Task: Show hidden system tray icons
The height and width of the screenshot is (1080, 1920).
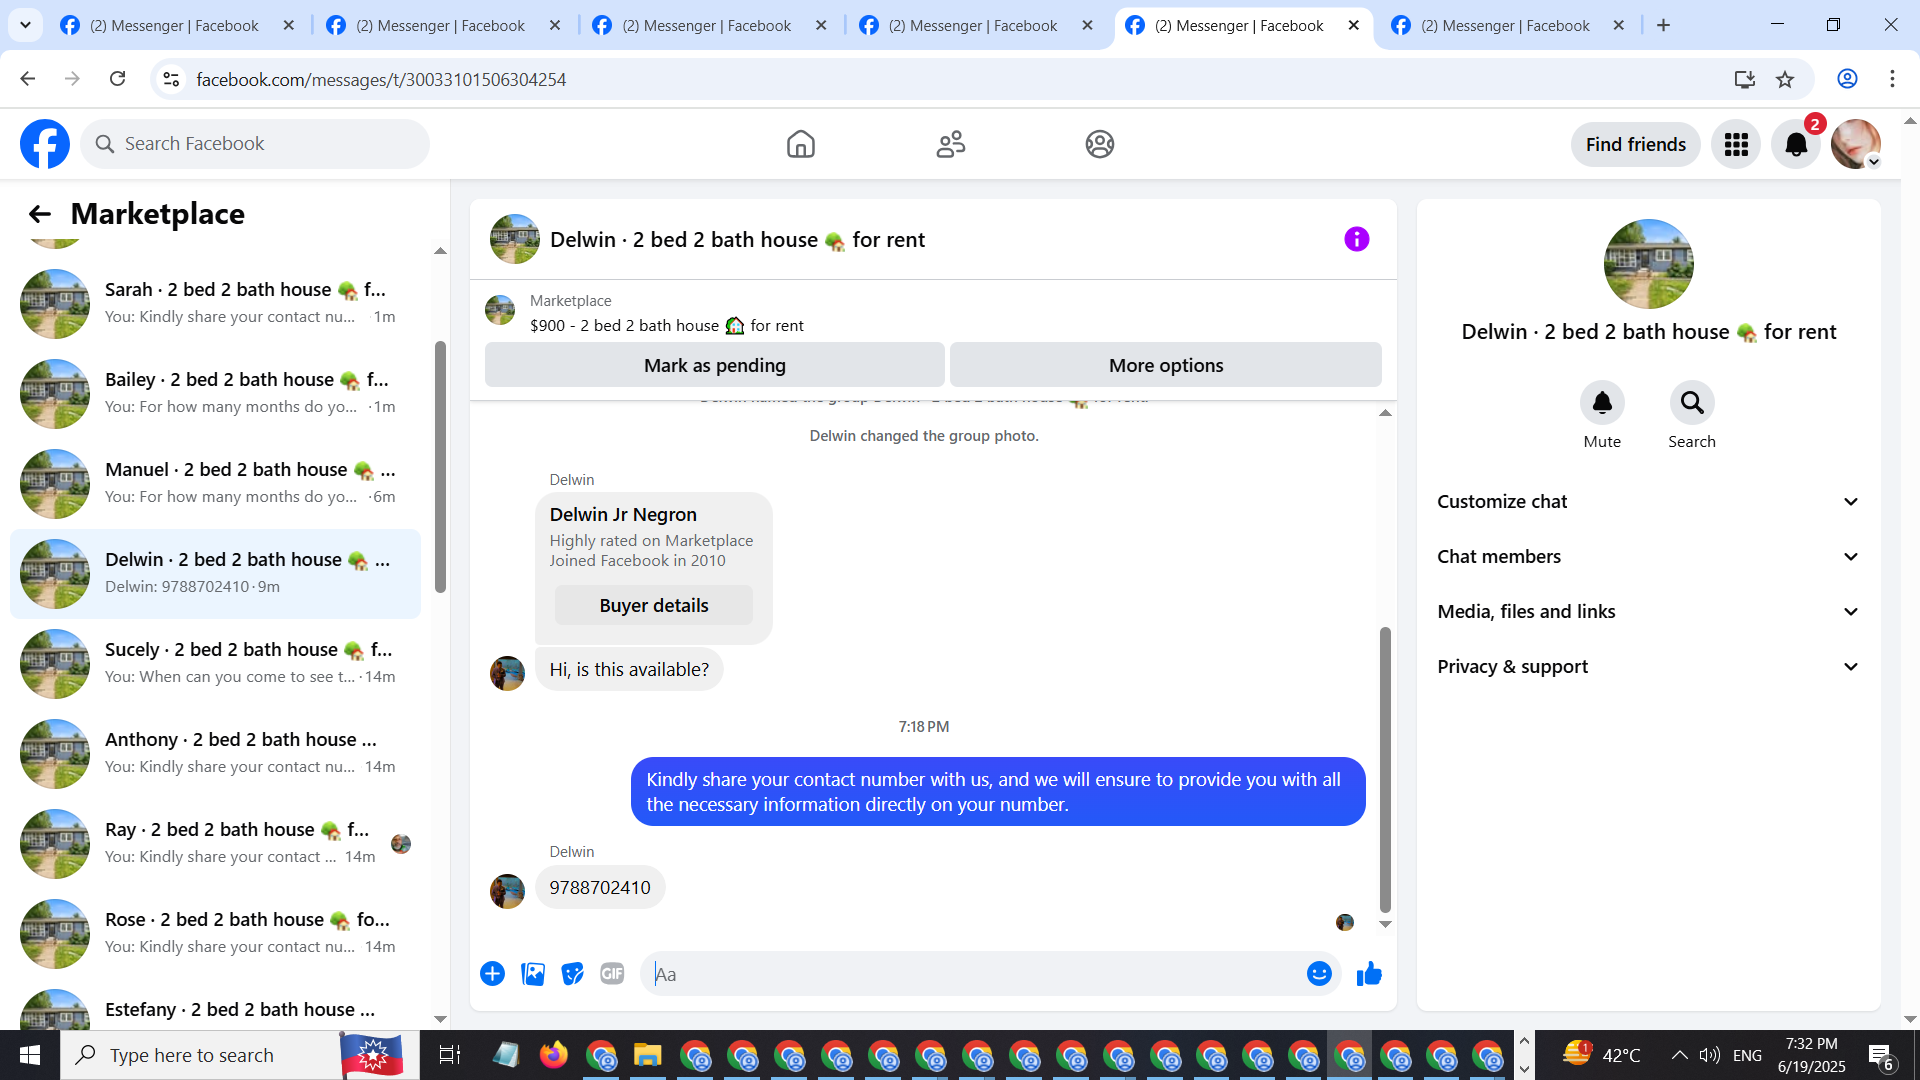Action: coord(1680,1055)
